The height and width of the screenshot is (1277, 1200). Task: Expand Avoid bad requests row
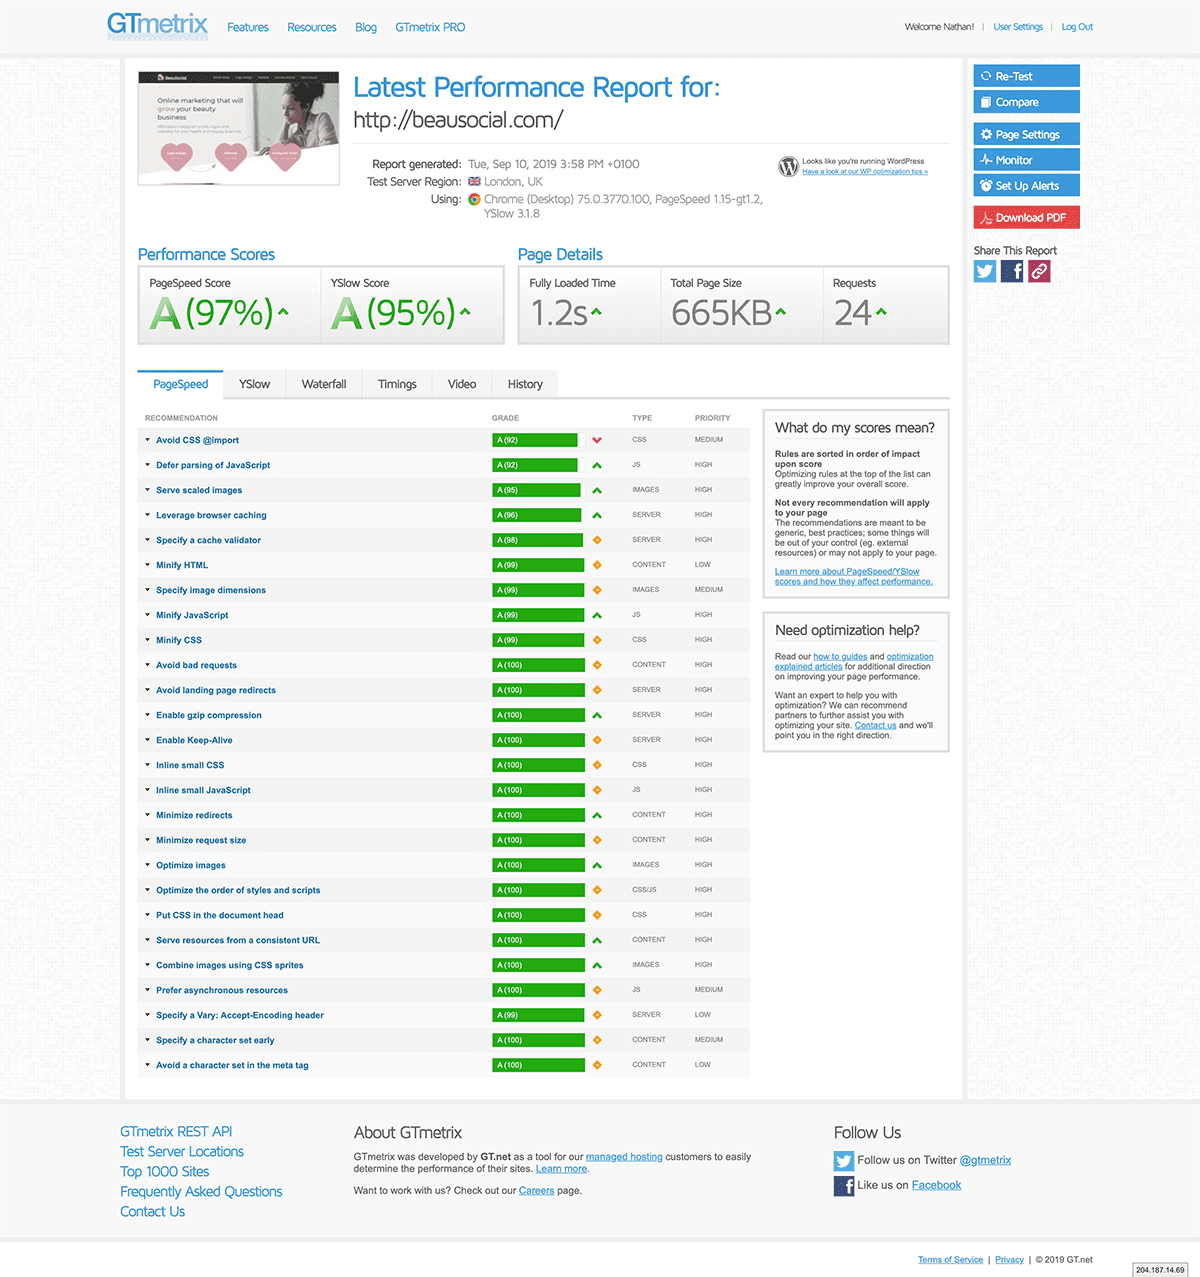196,665
